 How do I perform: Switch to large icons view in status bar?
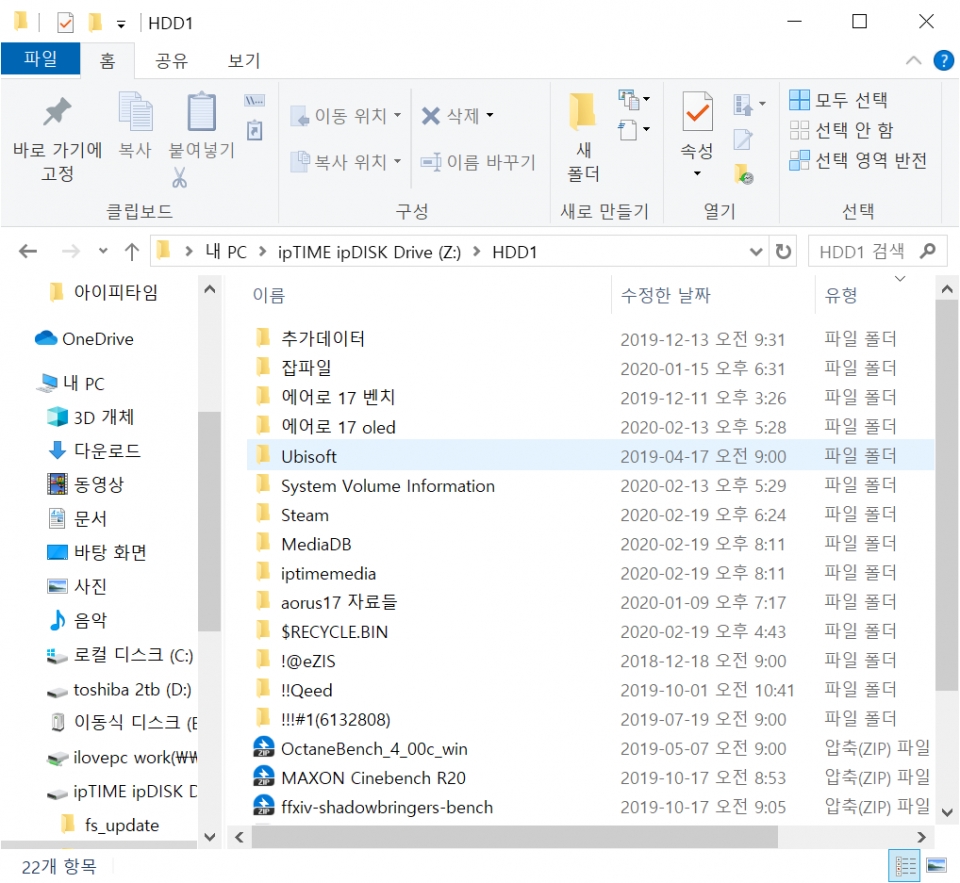tap(937, 866)
